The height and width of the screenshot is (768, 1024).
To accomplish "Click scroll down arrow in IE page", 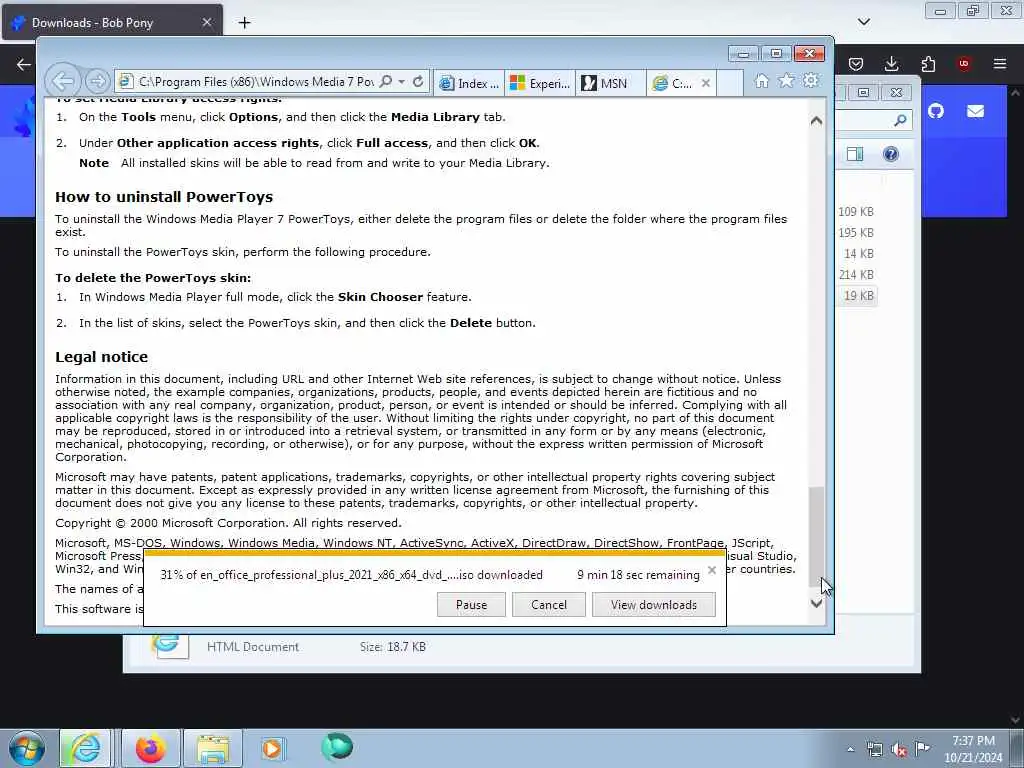I will coord(816,603).
